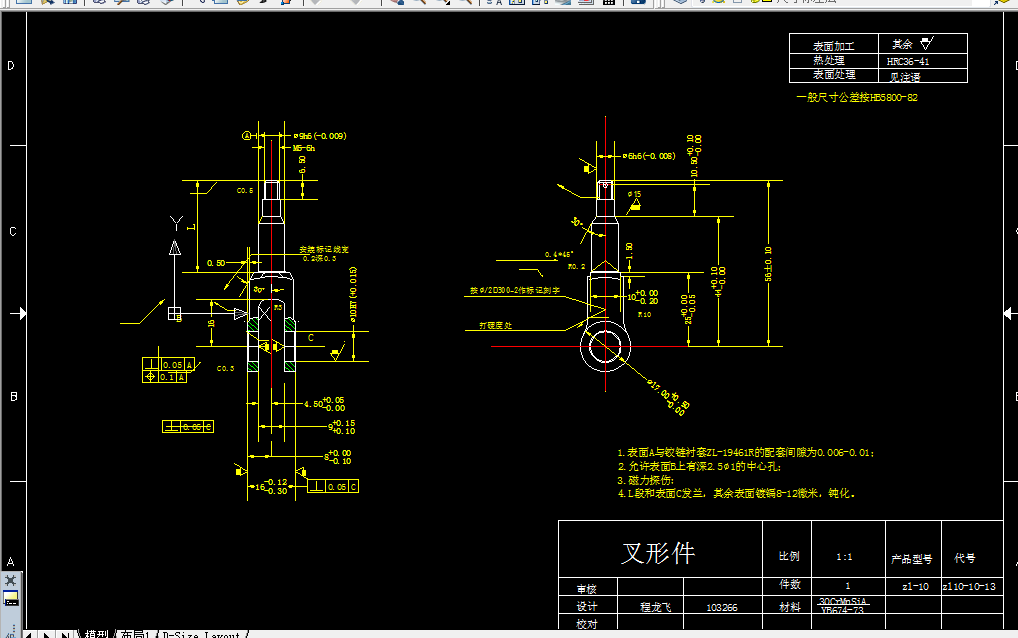1018x638 pixels.
Task: Paste objects from the clipboard
Action: click(x=242, y=5)
